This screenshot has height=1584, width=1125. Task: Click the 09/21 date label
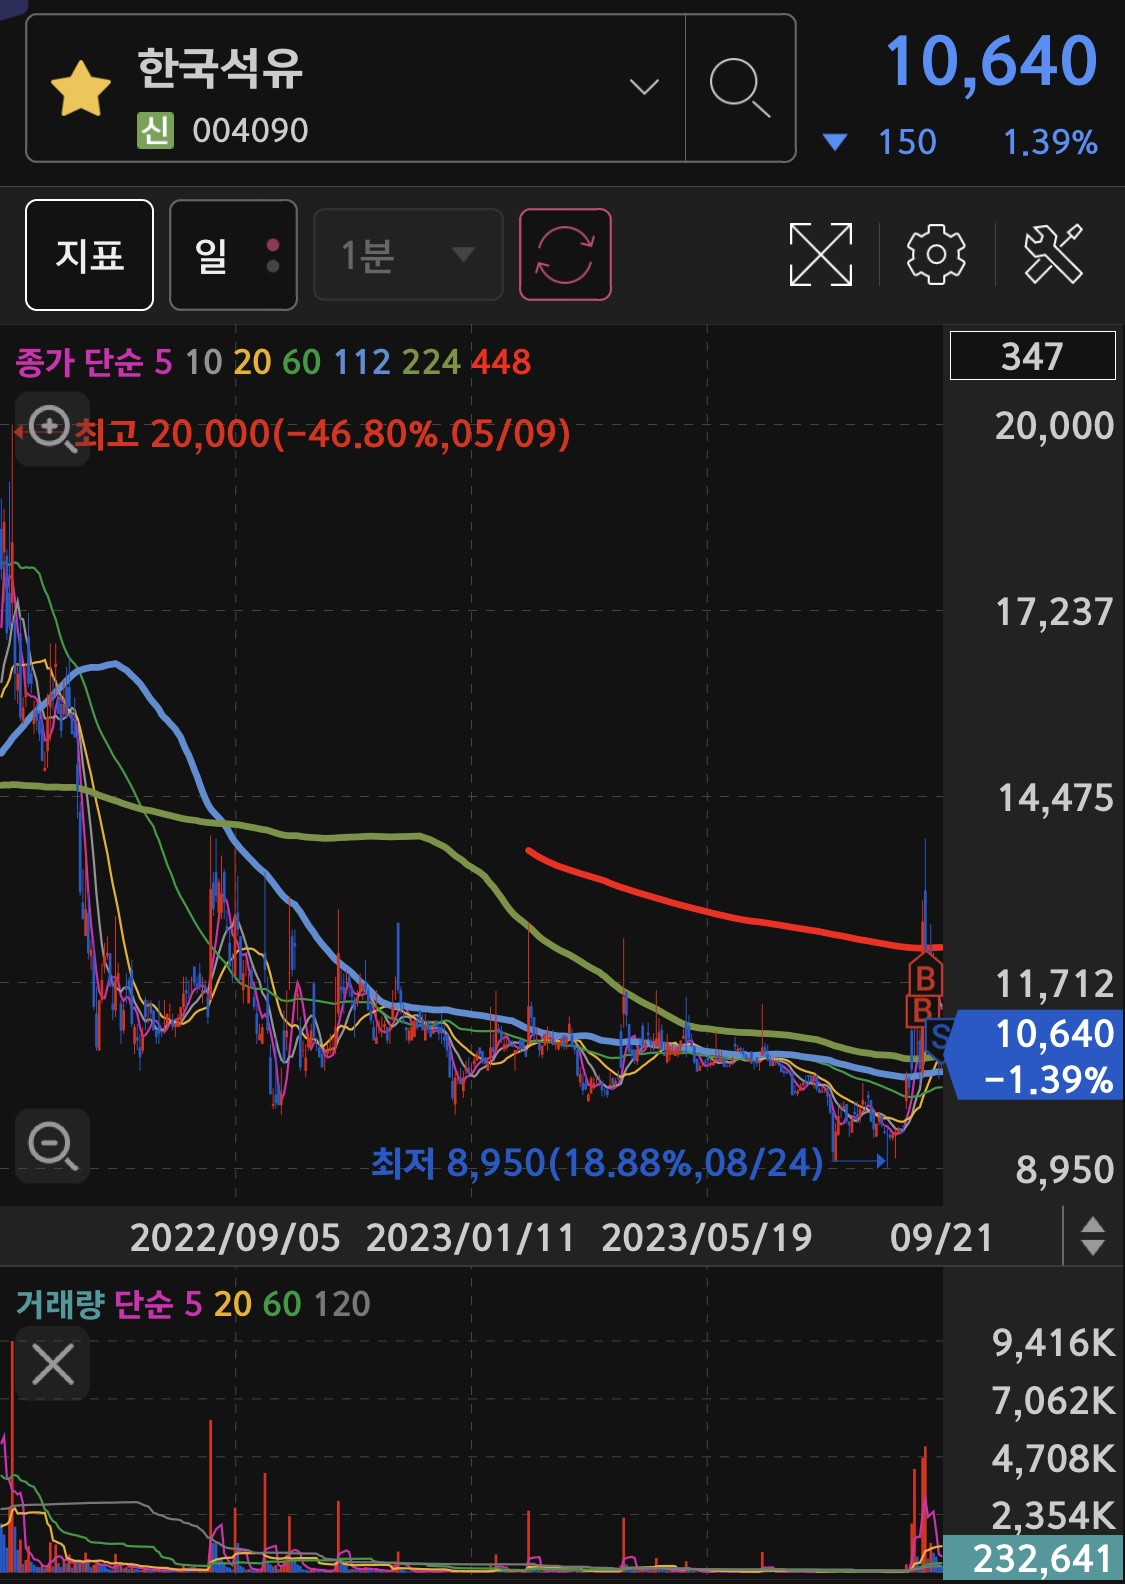(x=941, y=1238)
